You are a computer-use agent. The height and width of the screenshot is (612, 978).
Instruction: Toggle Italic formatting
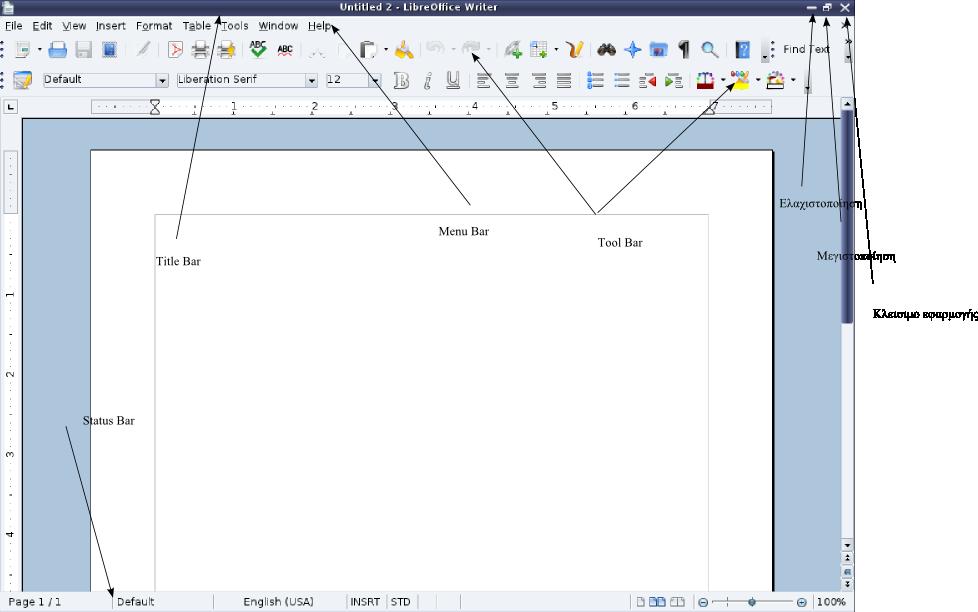(x=427, y=80)
